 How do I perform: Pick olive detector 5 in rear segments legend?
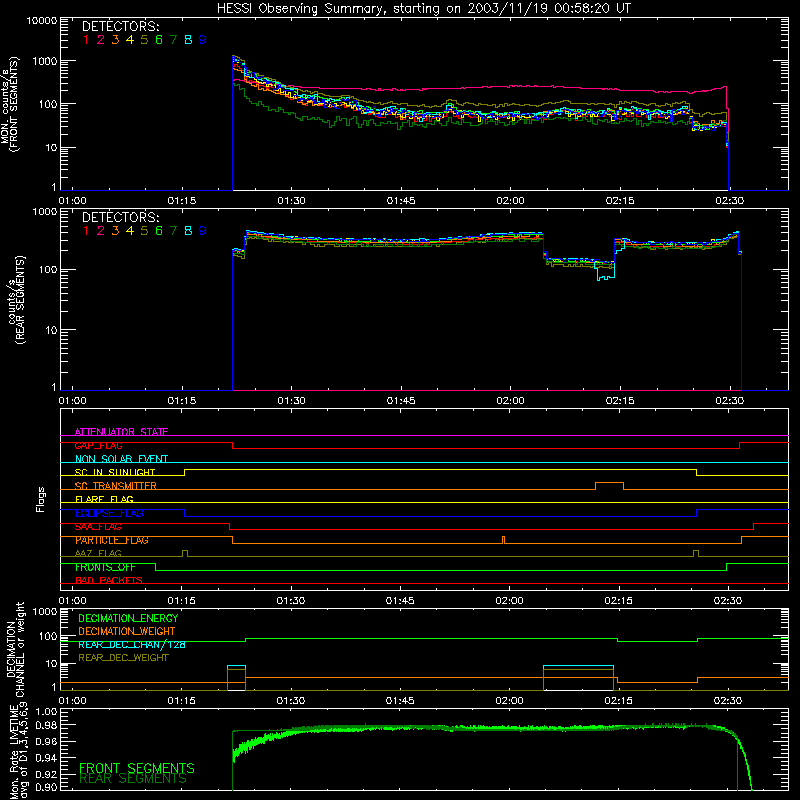[144, 231]
